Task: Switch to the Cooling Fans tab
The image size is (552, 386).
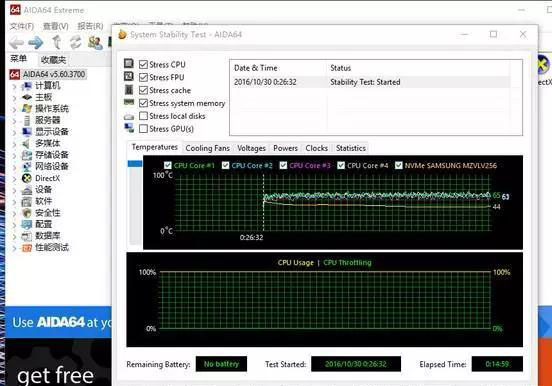Action: (207, 148)
